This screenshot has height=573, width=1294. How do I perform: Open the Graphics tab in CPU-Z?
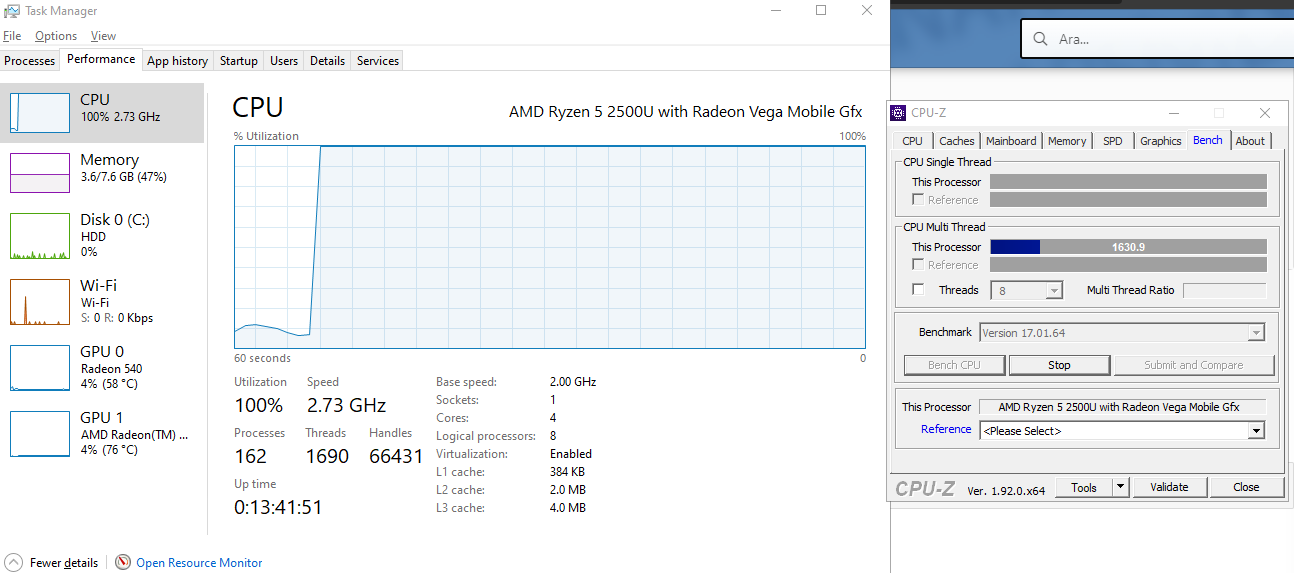1161,141
